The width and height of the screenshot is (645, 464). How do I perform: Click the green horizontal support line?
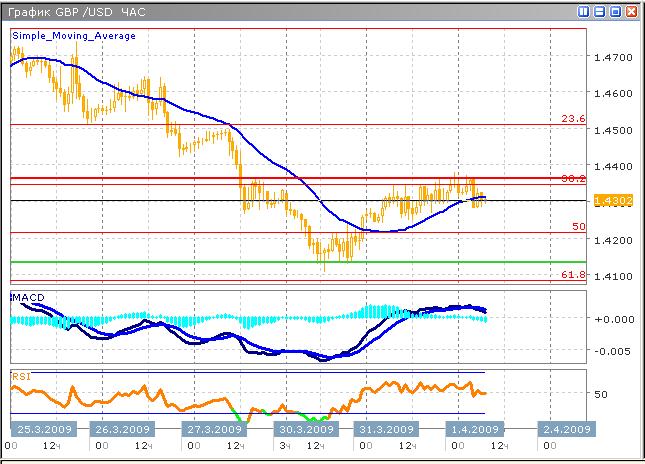coord(300,262)
